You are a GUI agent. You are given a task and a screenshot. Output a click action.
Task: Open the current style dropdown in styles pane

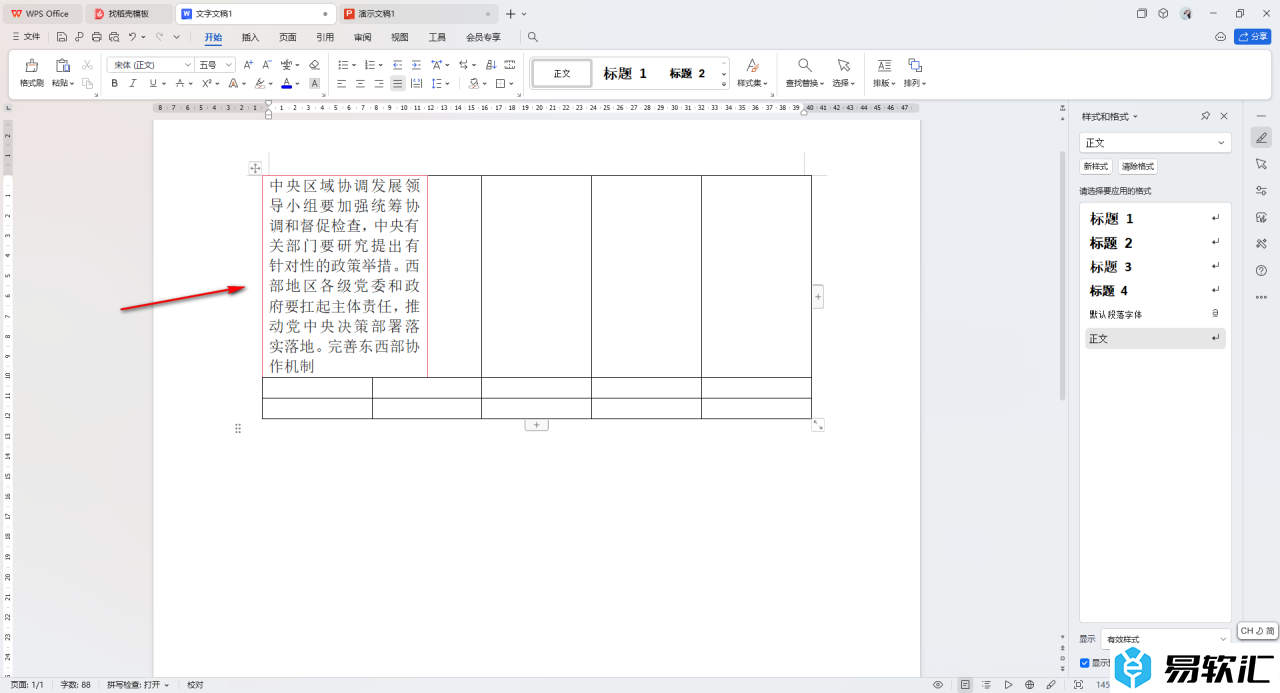tap(1155, 143)
